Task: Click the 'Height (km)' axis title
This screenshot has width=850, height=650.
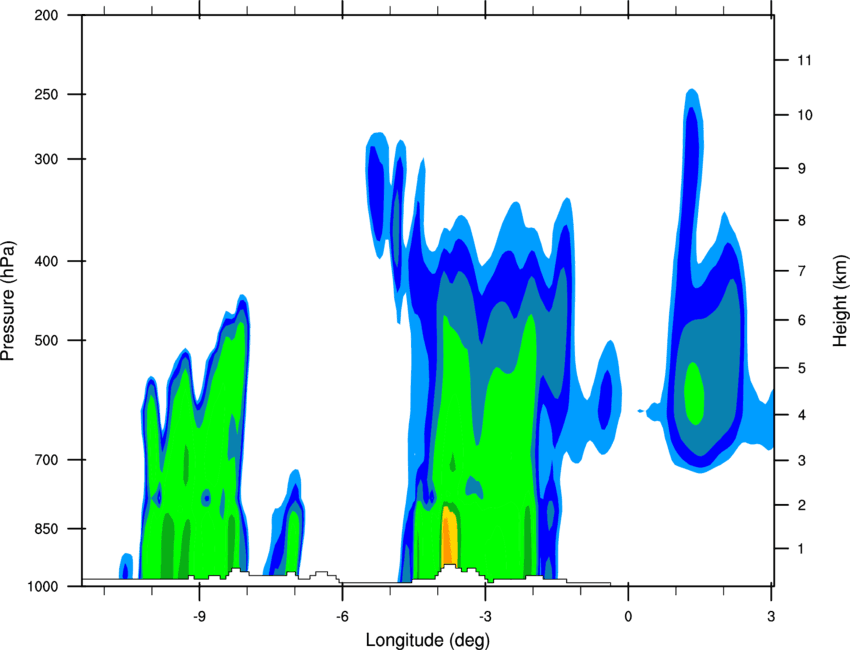Action: click(840, 301)
